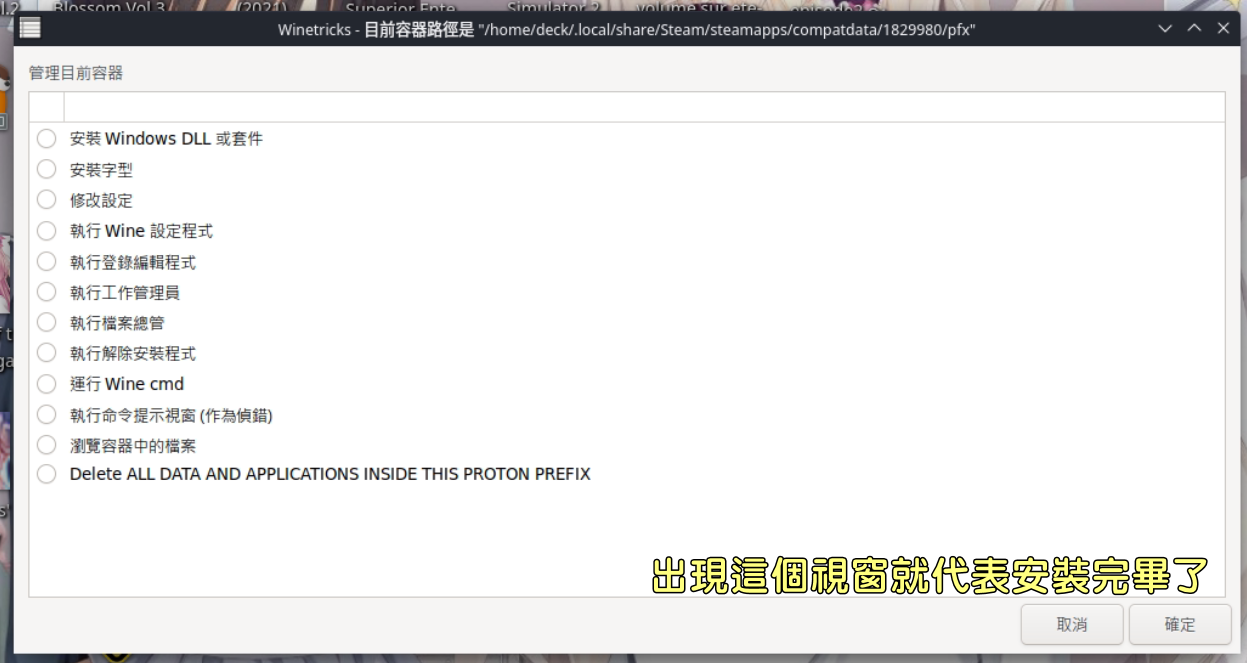
Task: Select 執行 Wine 設定程式 option
Action: coord(47,231)
